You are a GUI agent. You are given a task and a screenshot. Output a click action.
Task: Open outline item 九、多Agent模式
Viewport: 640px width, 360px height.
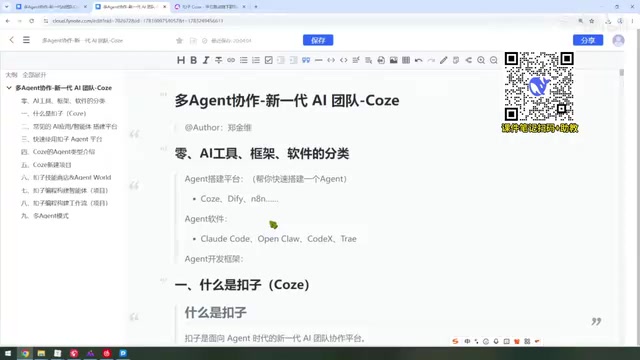tap(44, 216)
